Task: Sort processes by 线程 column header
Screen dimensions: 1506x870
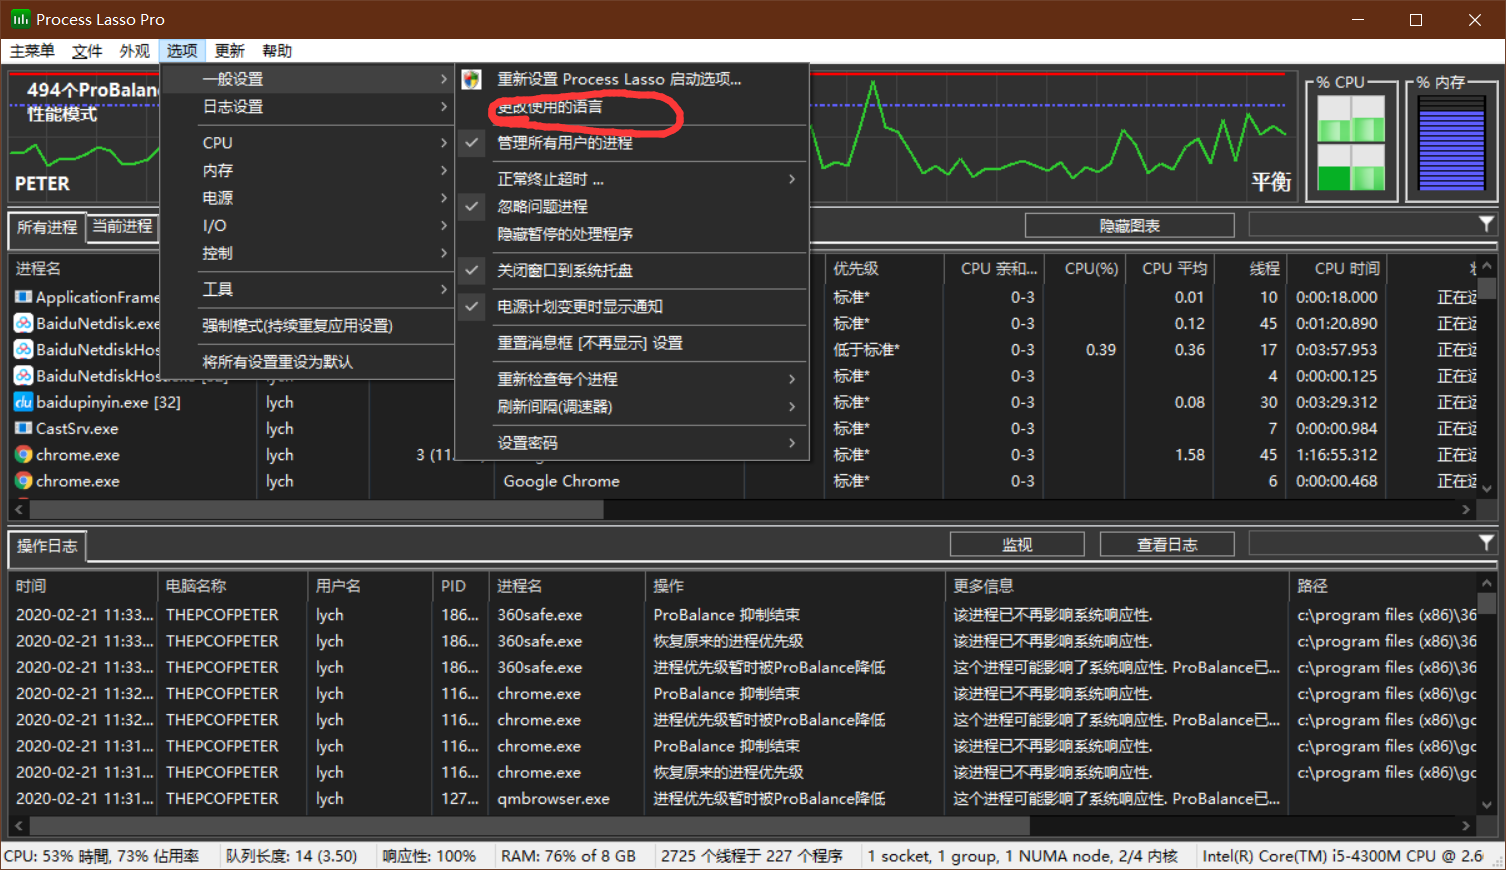Action: [1251, 268]
